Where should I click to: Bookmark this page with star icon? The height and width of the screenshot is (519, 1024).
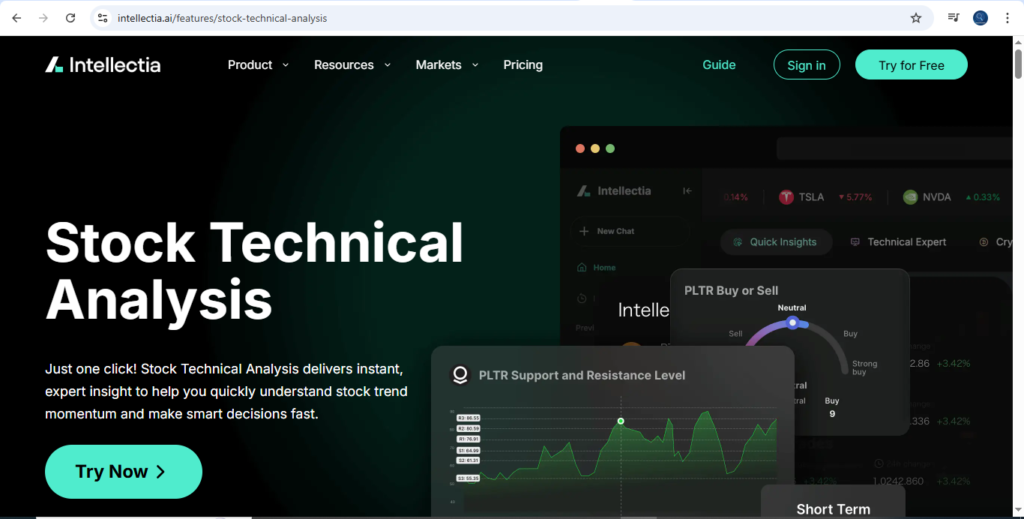click(916, 18)
